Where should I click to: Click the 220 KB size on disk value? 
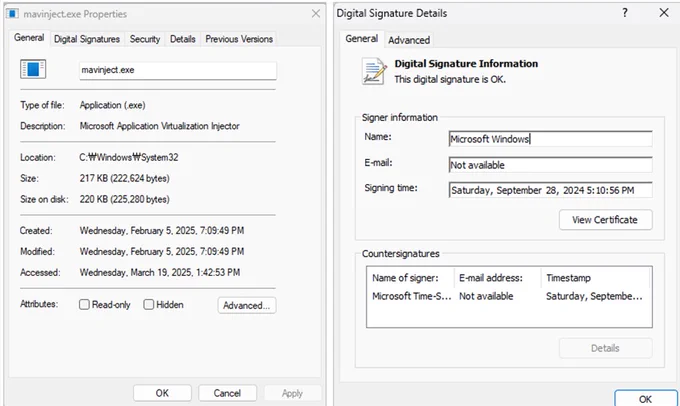pos(124,199)
